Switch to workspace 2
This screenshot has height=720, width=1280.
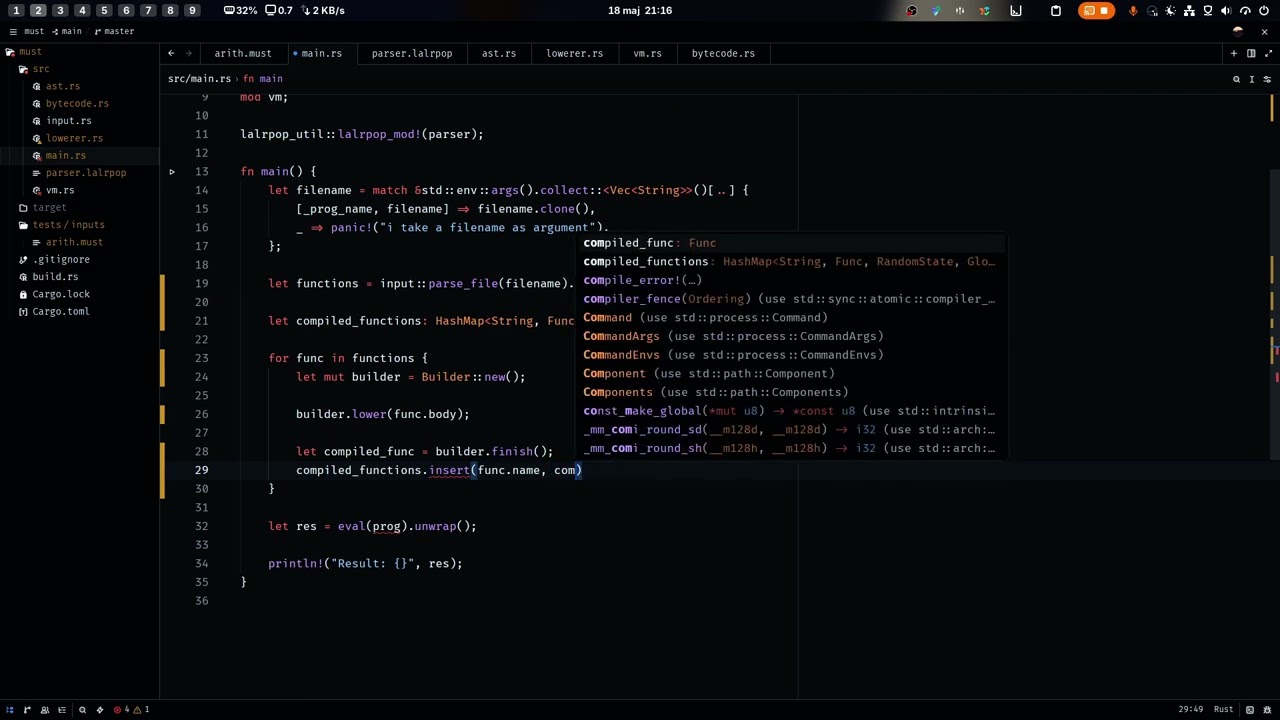38,11
